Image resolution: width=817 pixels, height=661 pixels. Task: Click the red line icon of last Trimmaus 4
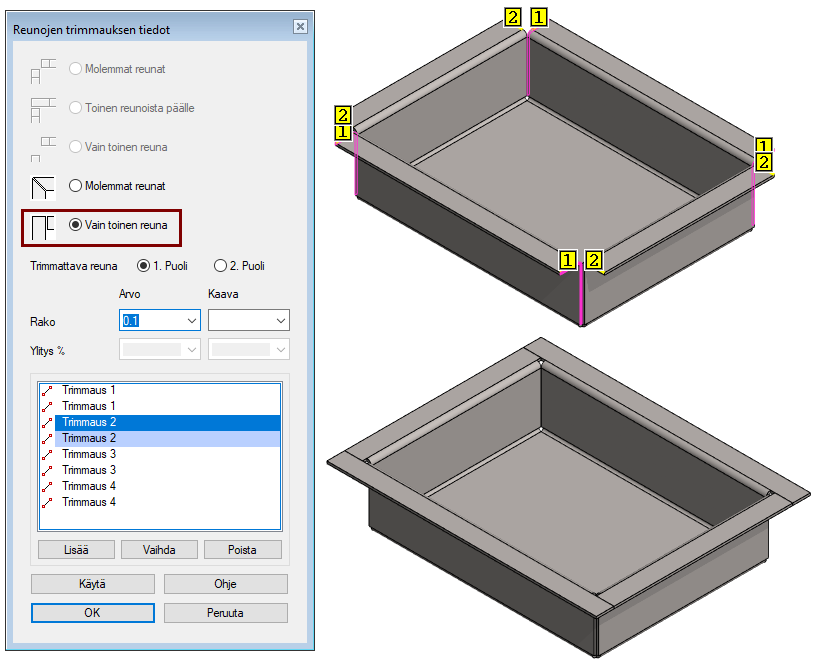(47, 503)
